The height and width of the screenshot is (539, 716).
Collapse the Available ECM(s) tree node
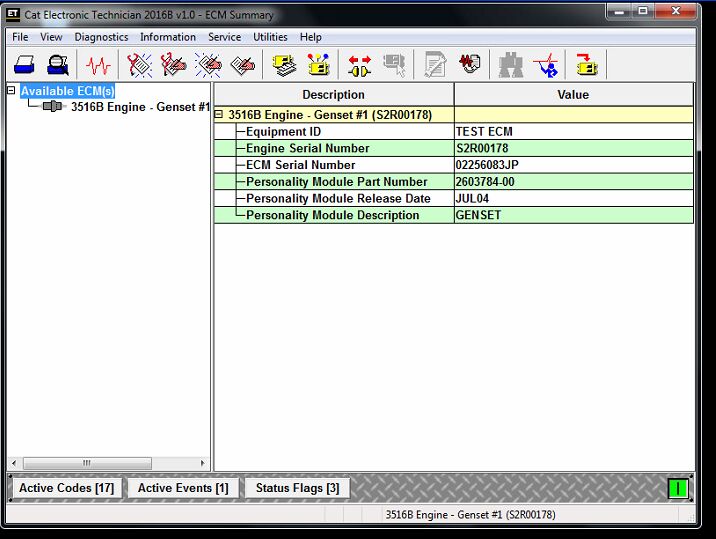point(11,90)
